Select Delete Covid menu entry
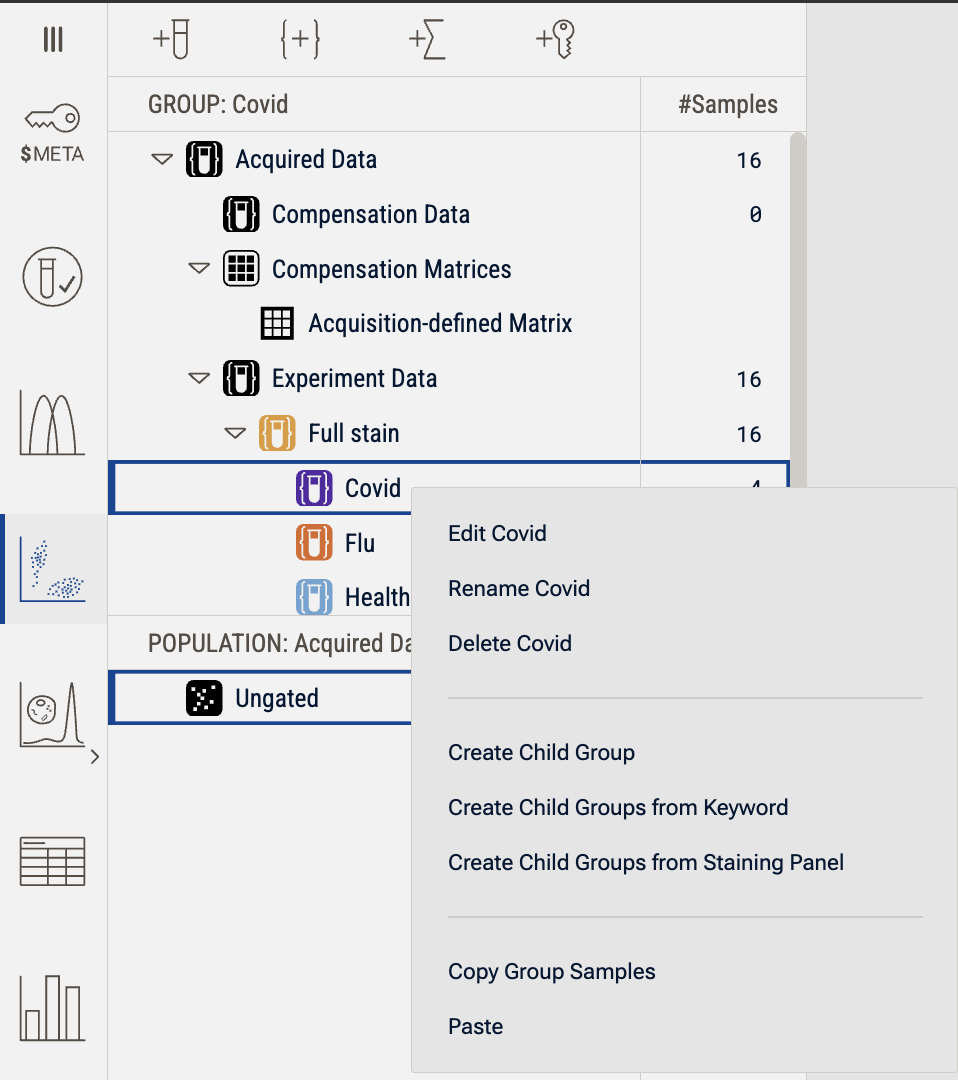 click(509, 643)
